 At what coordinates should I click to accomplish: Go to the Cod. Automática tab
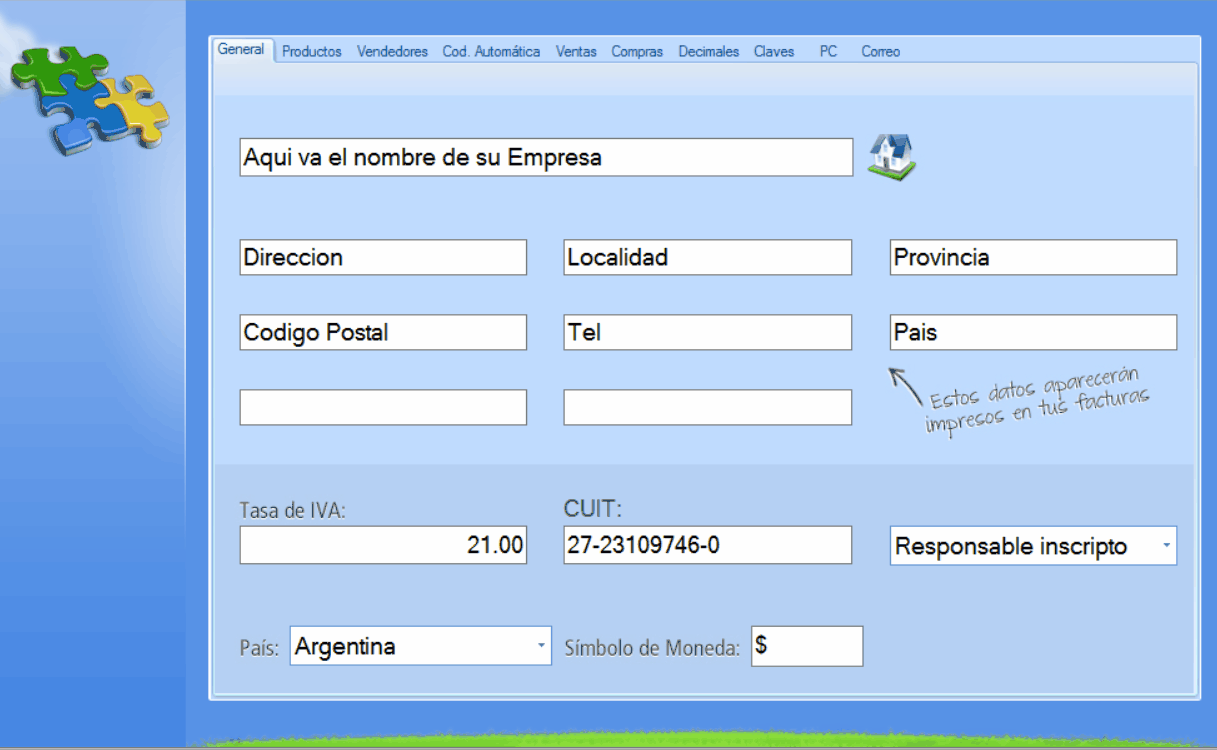click(491, 52)
